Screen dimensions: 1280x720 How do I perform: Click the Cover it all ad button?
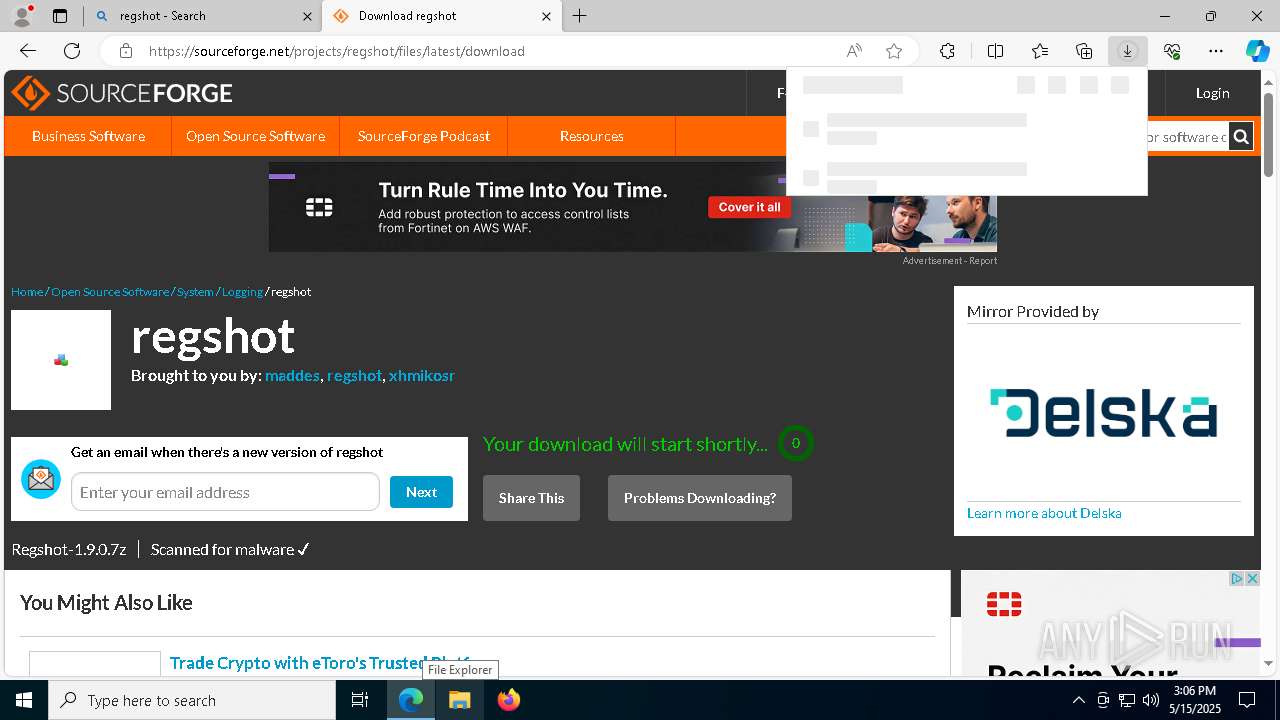point(750,207)
